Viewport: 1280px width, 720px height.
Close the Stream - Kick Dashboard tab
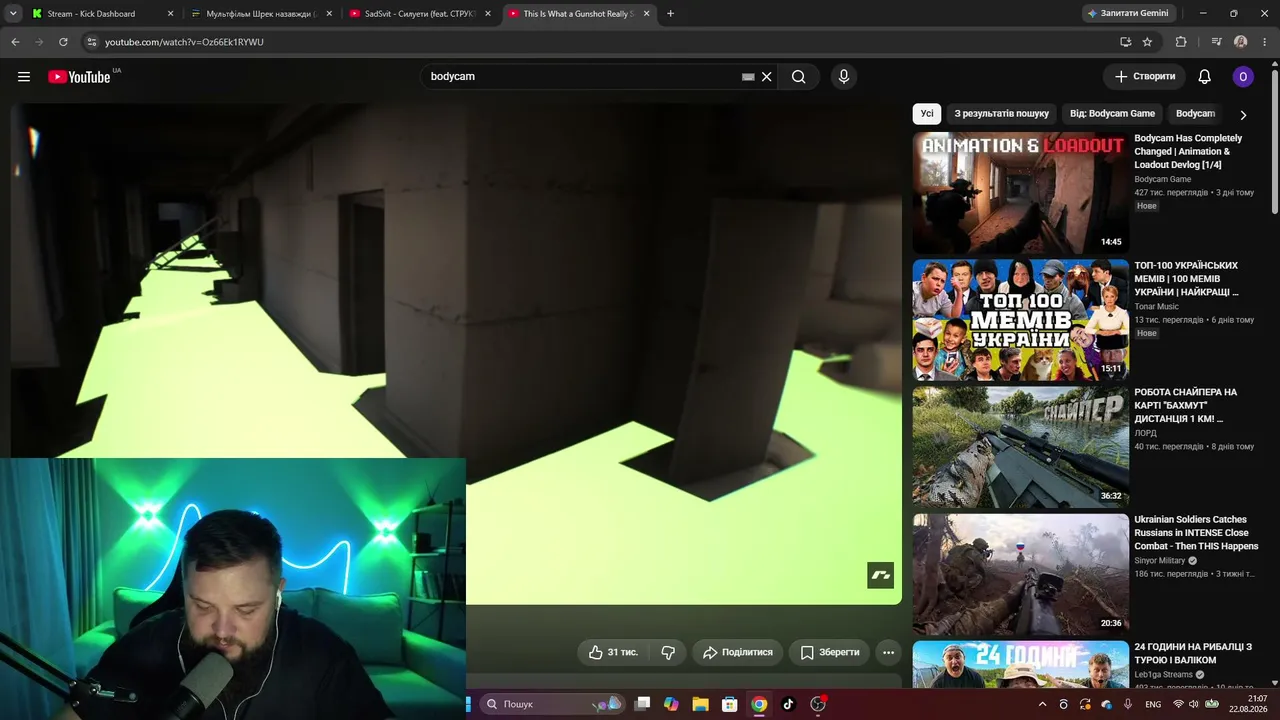click(170, 14)
